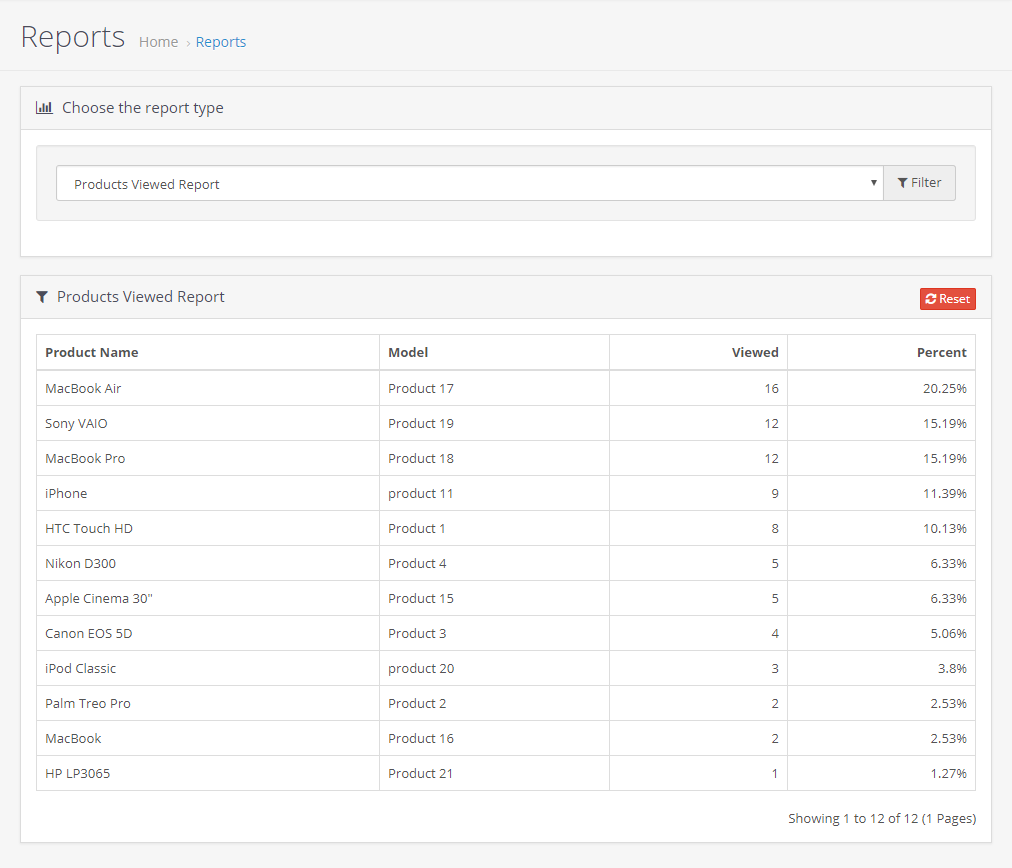This screenshot has width=1012, height=868.
Task: Click the iPhone product name
Action: pyautogui.click(x=66, y=493)
